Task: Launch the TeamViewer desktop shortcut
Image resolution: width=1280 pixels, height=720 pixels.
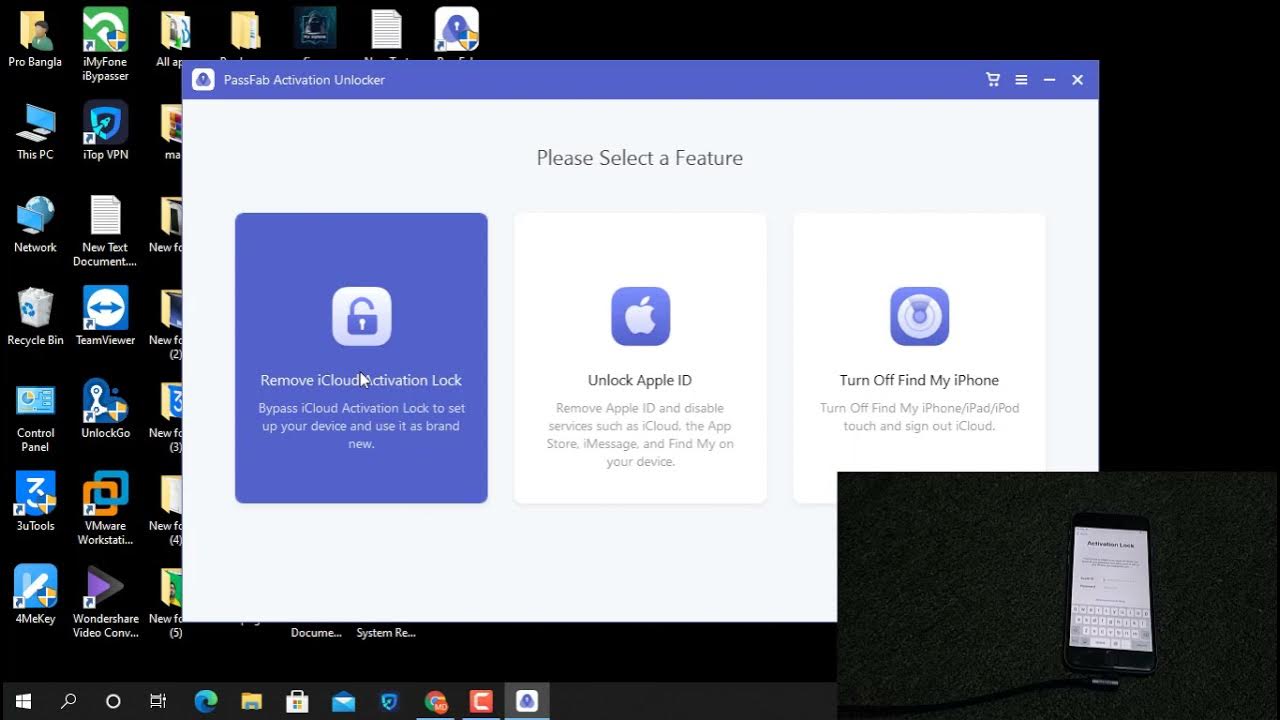Action: coord(105,317)
